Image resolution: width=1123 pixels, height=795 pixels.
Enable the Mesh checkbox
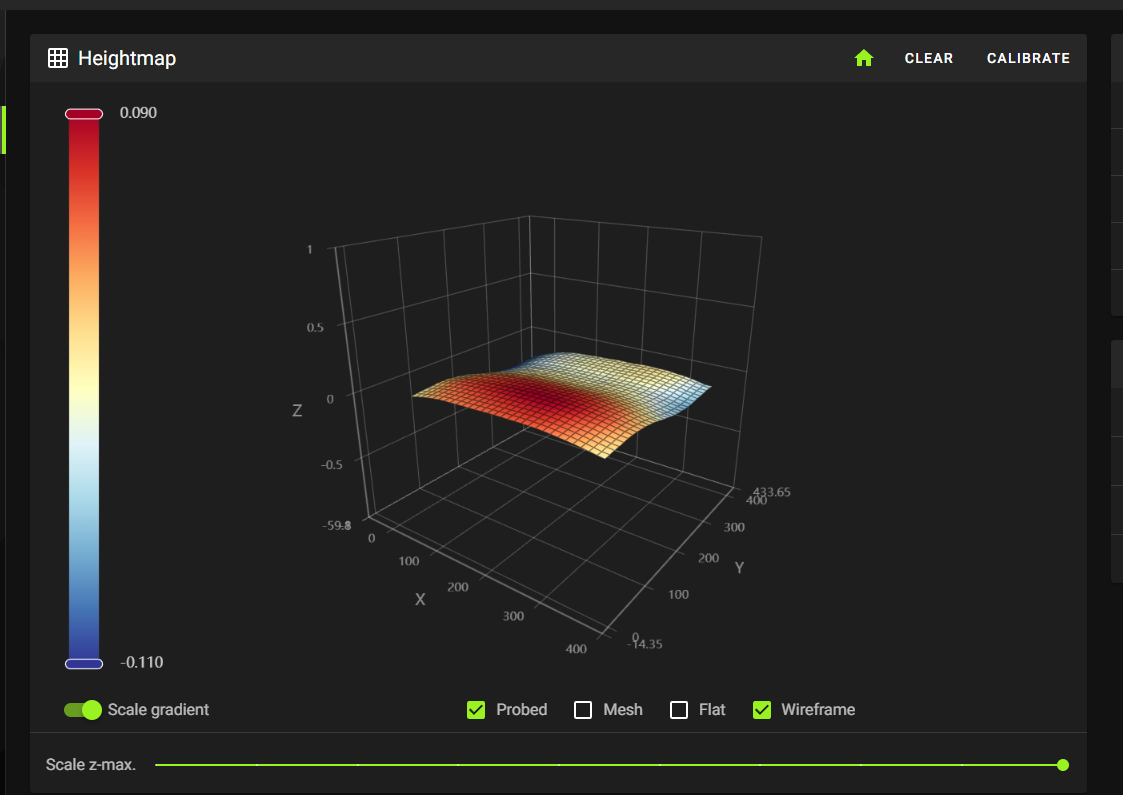[583, 710]
